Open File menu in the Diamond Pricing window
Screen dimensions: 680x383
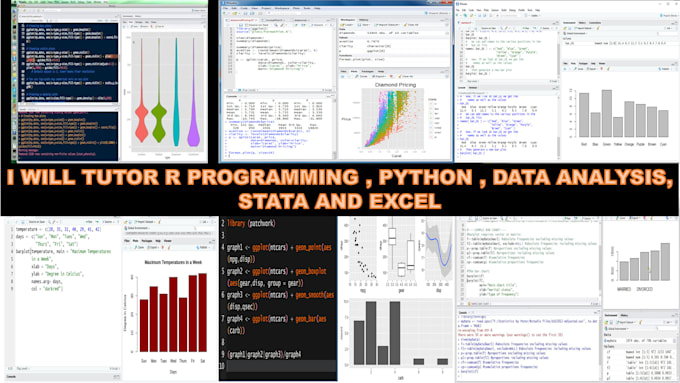pos(226,8)
